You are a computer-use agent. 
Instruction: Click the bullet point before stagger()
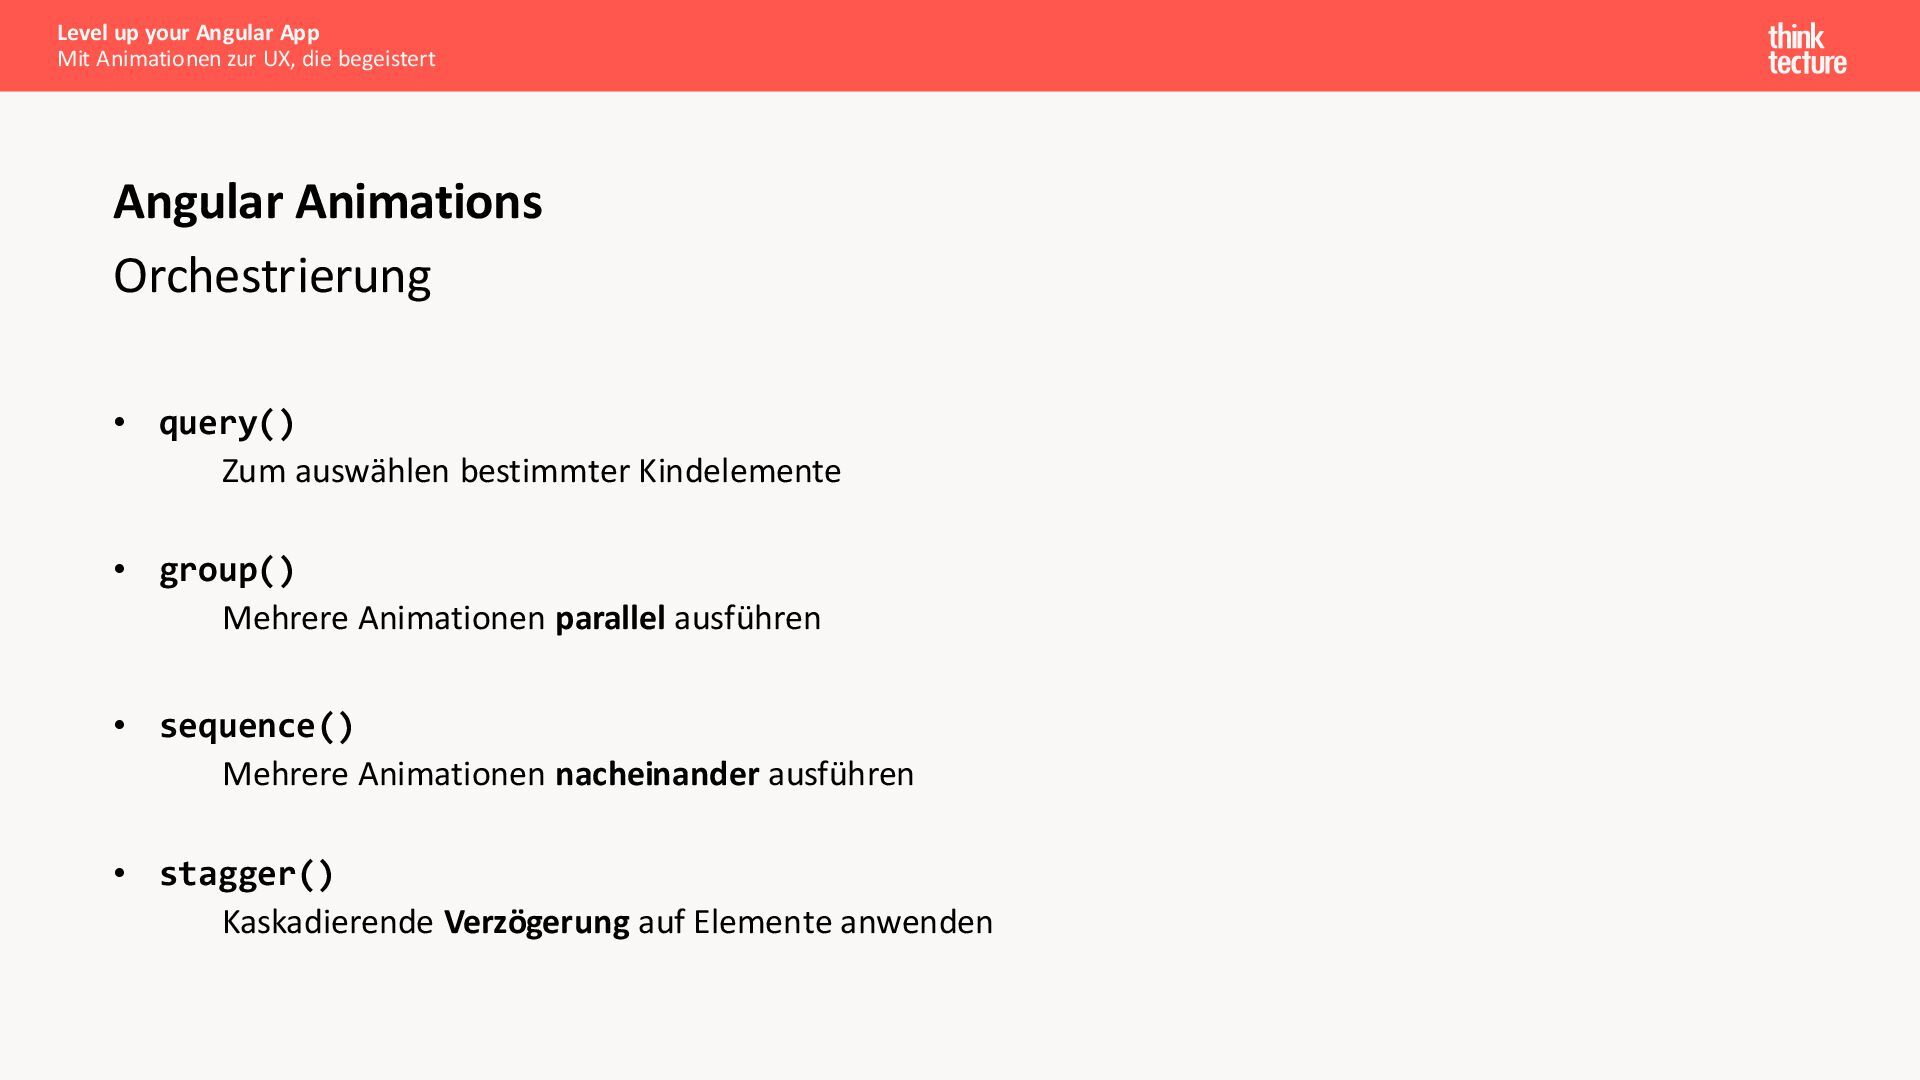click(120, 873)
